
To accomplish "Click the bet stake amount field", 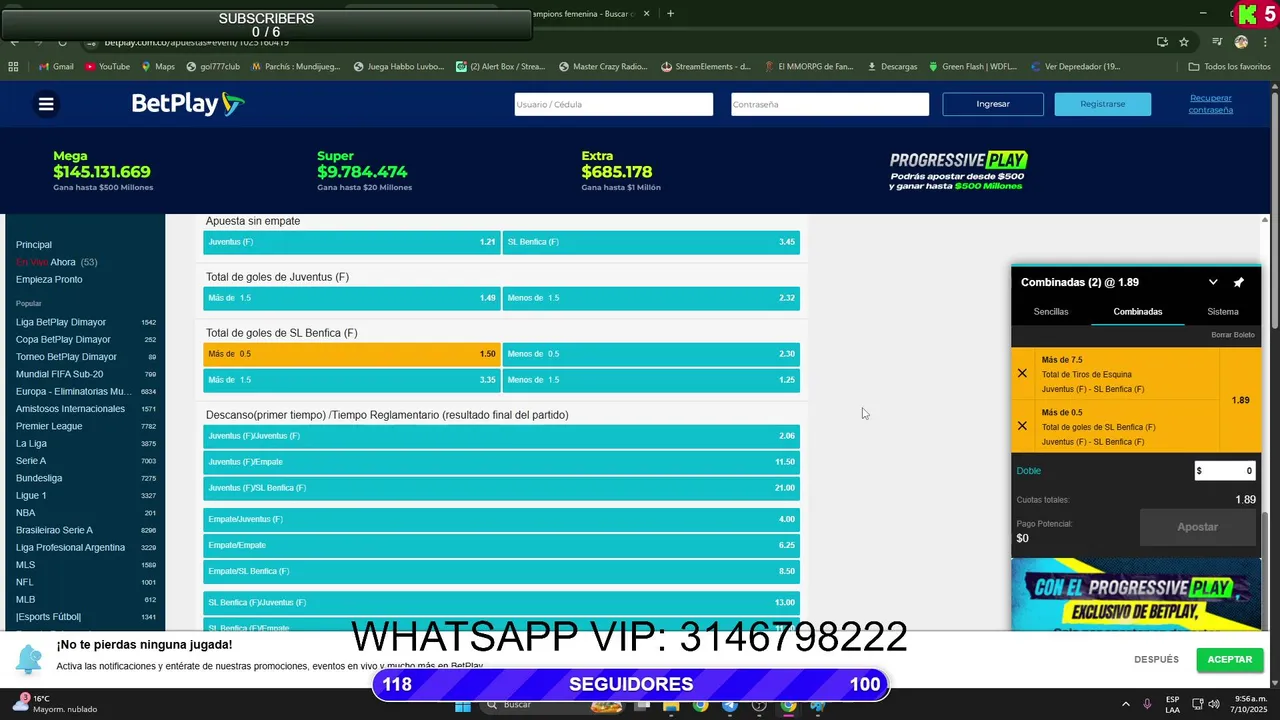I will point(1225,471).
